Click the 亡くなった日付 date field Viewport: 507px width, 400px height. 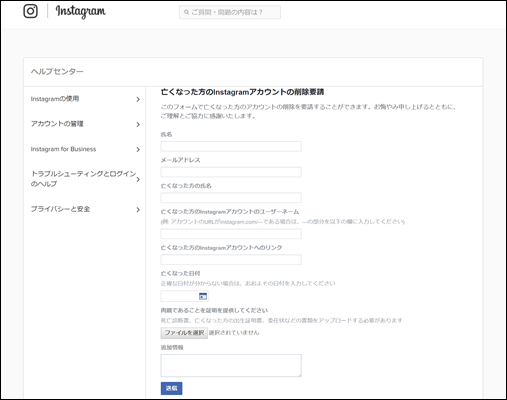[x=185, y=296]
